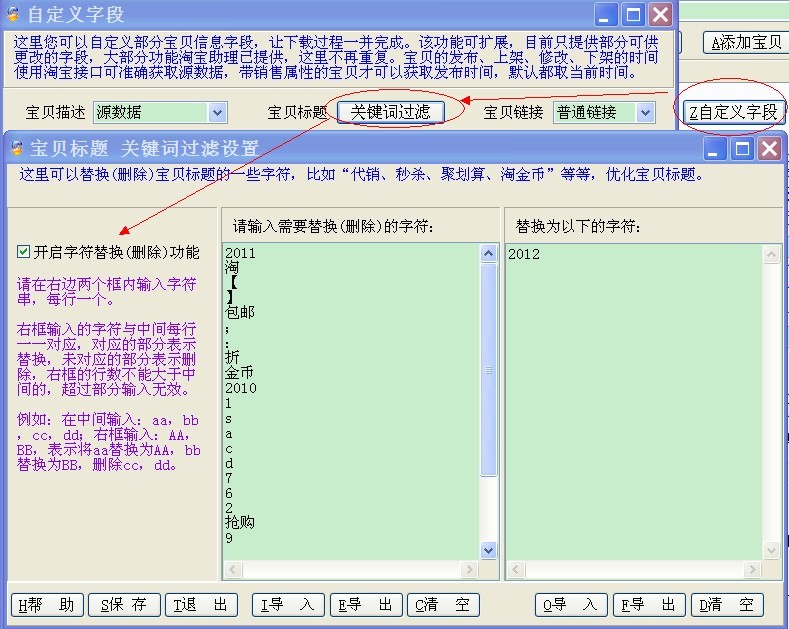Click the F导出 button under replacement list
This screenshot has height=629, width=789.
[649, 605]
